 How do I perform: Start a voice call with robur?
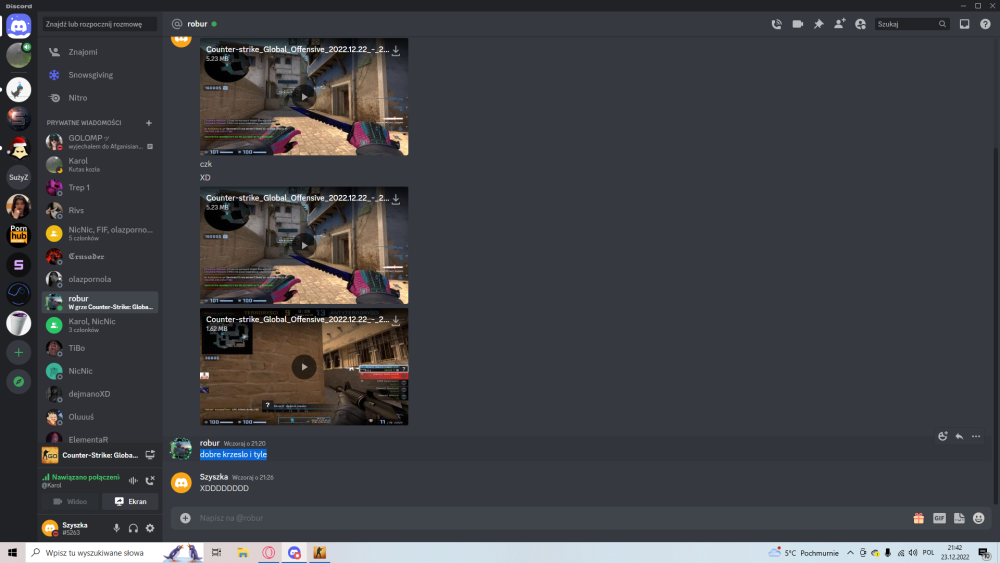click(776, 24)
